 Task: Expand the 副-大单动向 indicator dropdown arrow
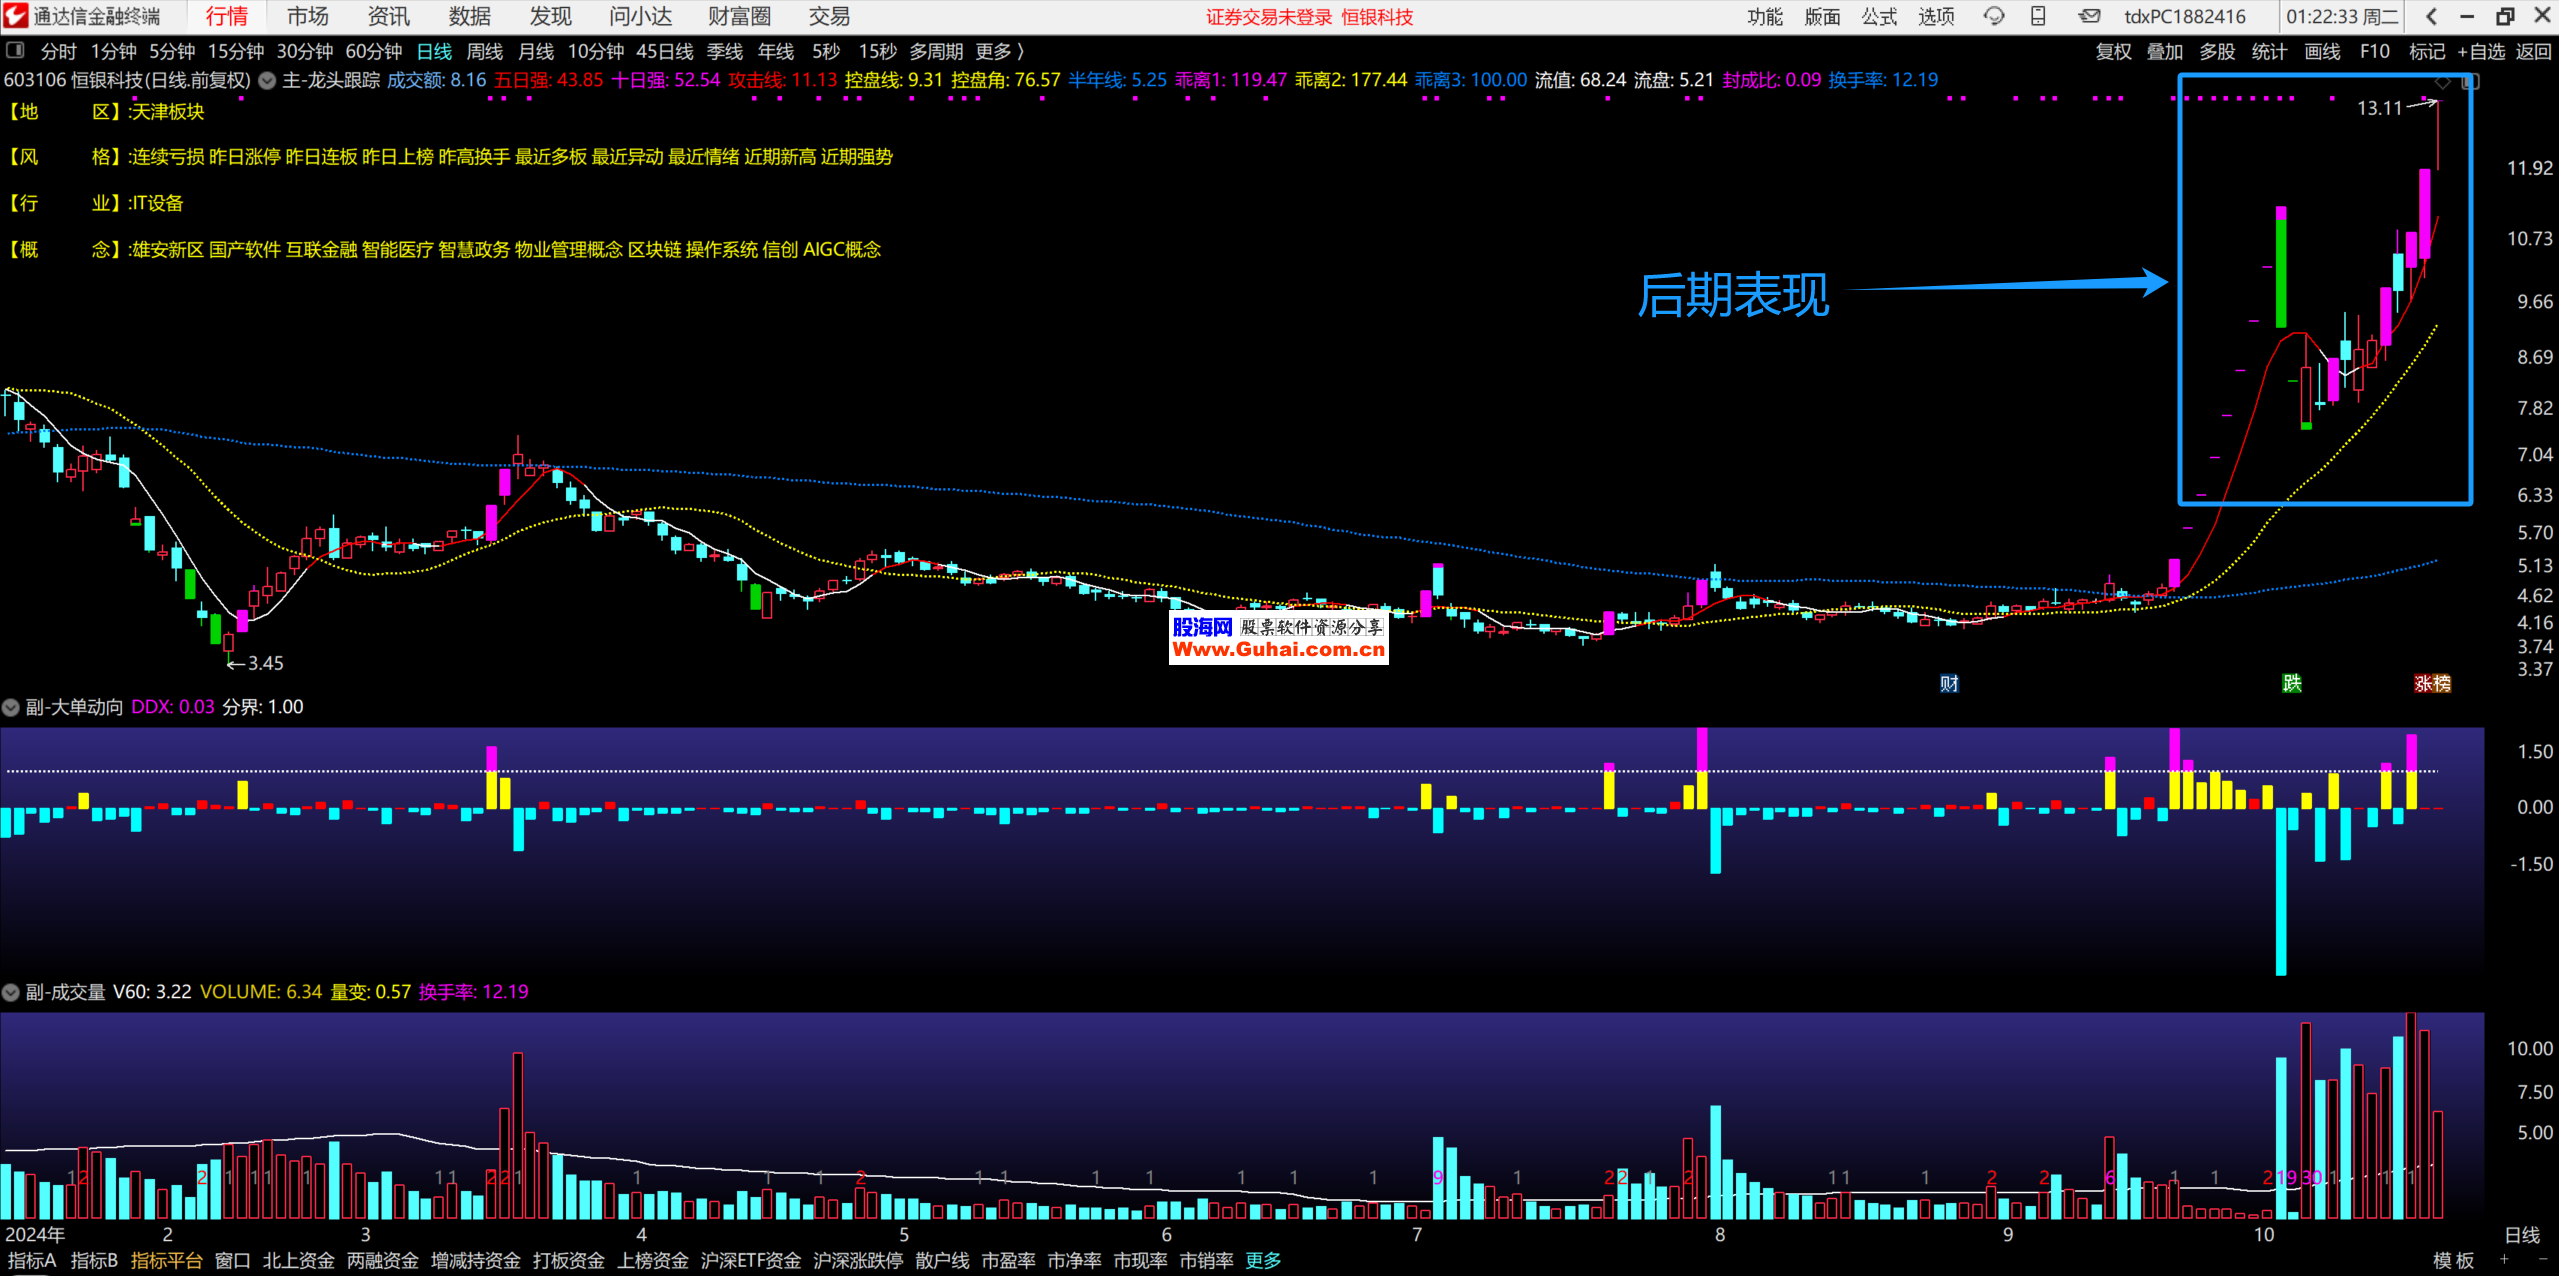pyautogui.click(x=11, y=708)
